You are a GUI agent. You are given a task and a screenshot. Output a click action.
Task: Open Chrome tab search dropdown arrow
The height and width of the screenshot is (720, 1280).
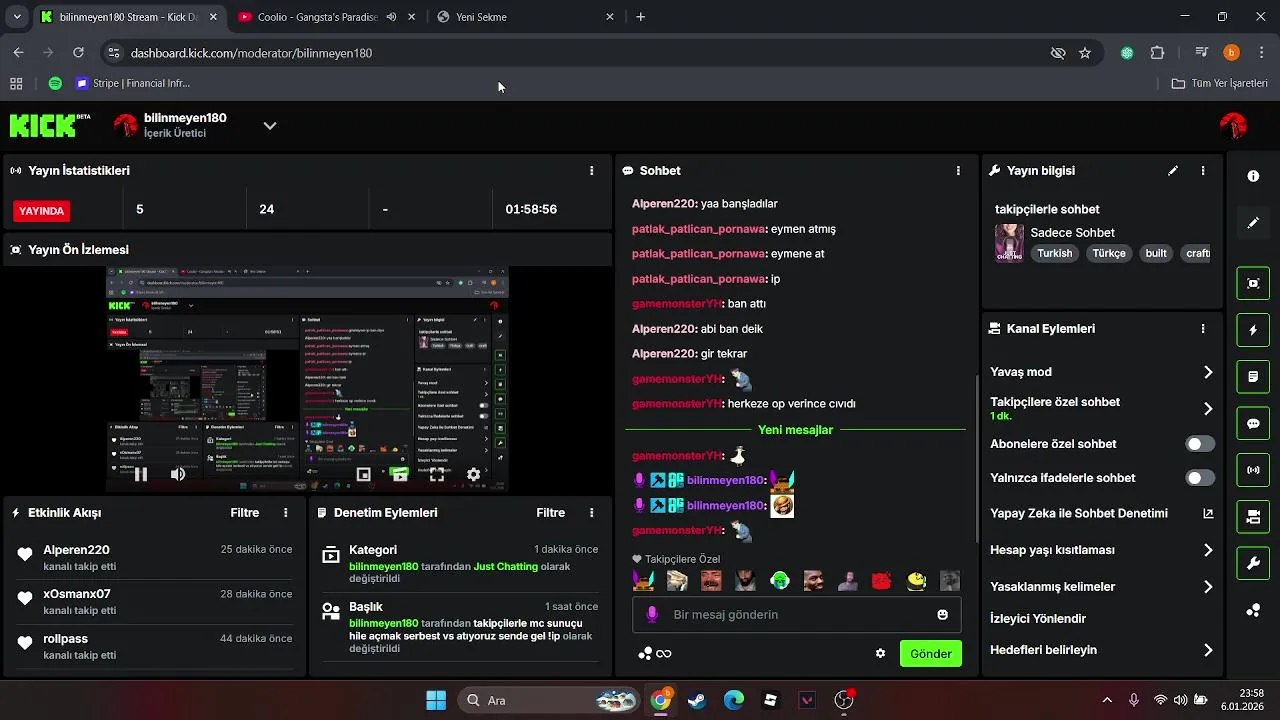[x=17, y=17]
